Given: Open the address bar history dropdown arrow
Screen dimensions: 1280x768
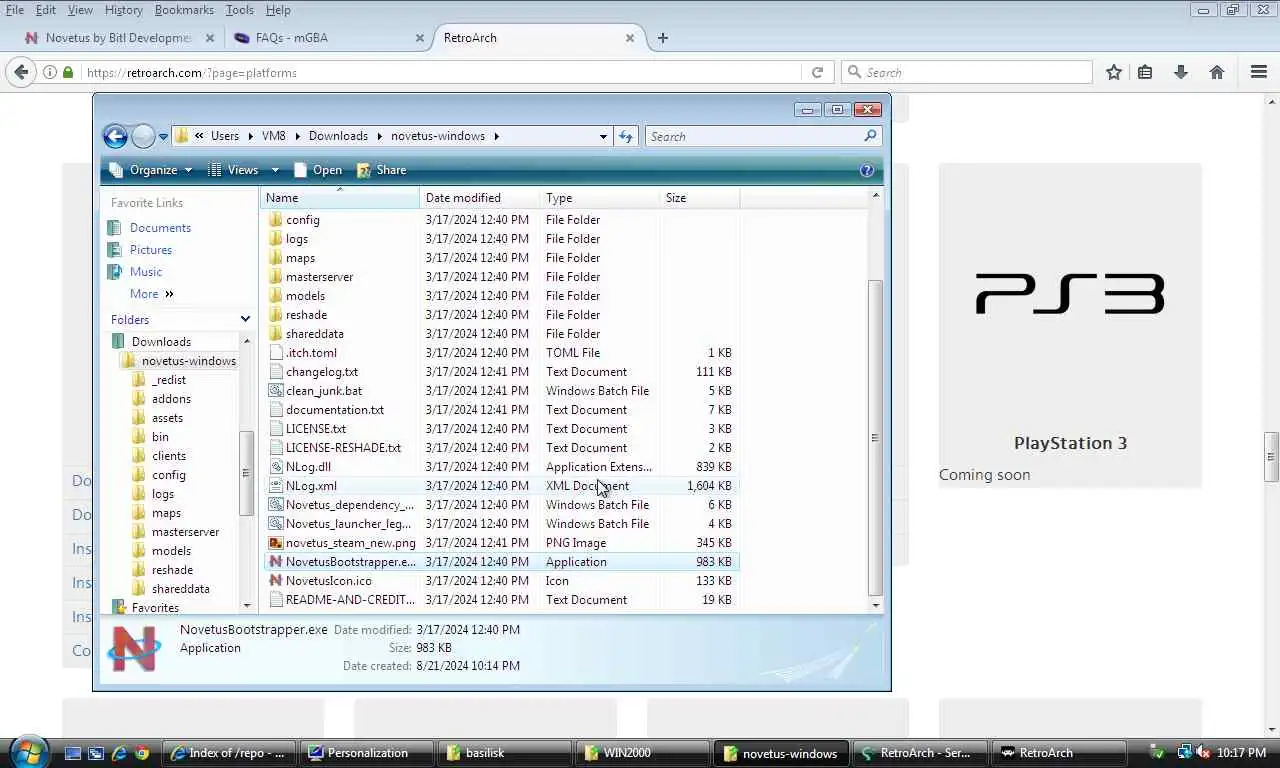Looking at the screenshot, I should [x=603, y=136].
